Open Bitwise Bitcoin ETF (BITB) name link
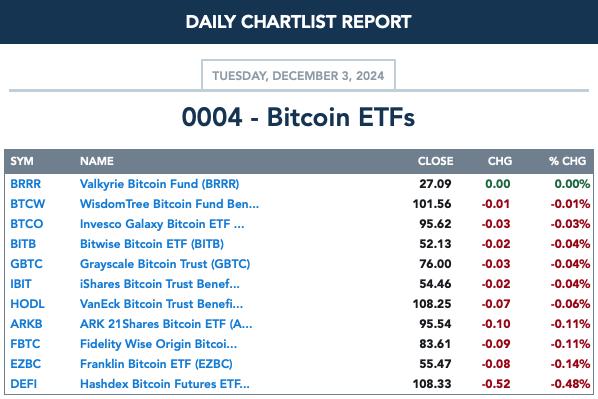The height and width of the screenshot is (399, 598). [x=152, y=244]
